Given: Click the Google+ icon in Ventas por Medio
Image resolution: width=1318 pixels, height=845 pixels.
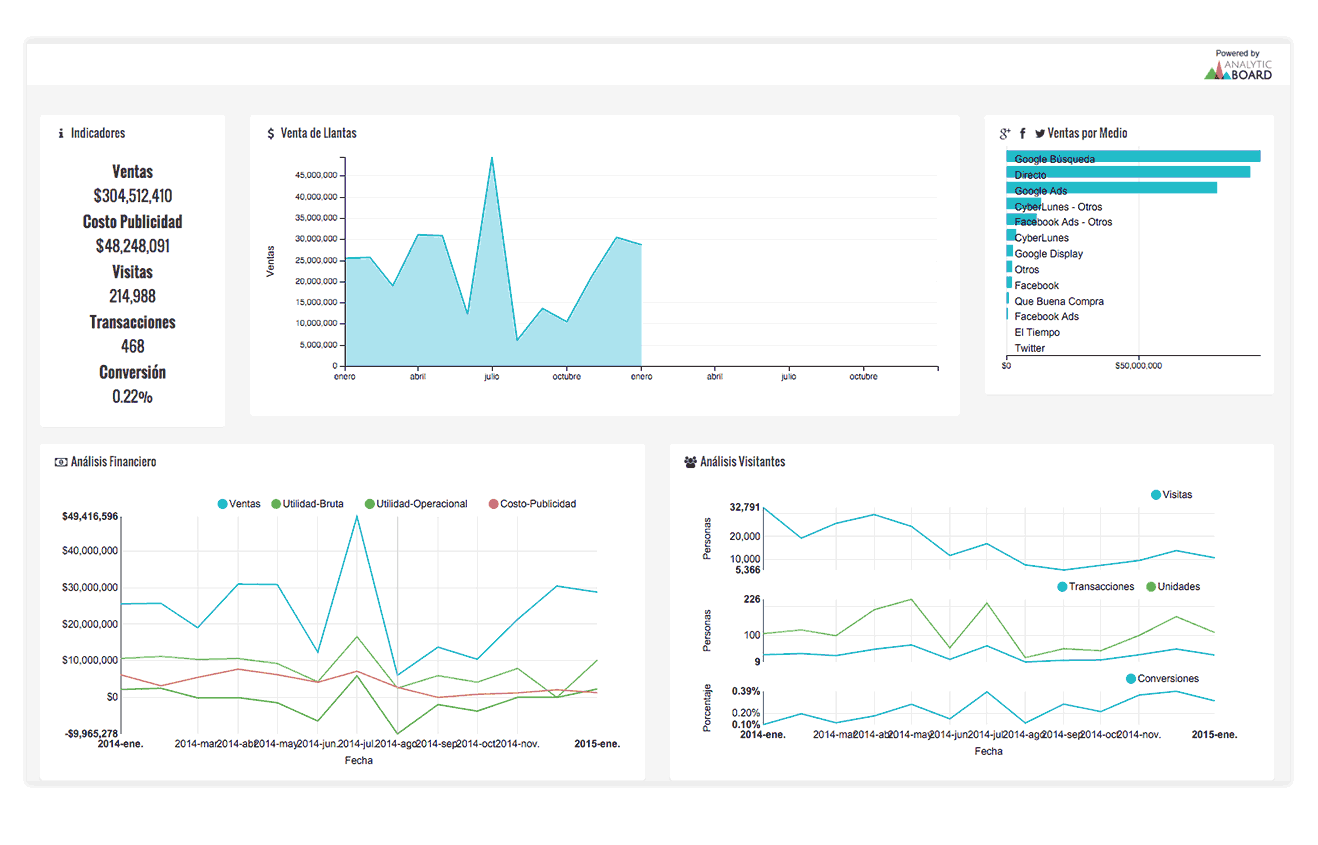Looking at the screenshot, I should (1005, 132).
